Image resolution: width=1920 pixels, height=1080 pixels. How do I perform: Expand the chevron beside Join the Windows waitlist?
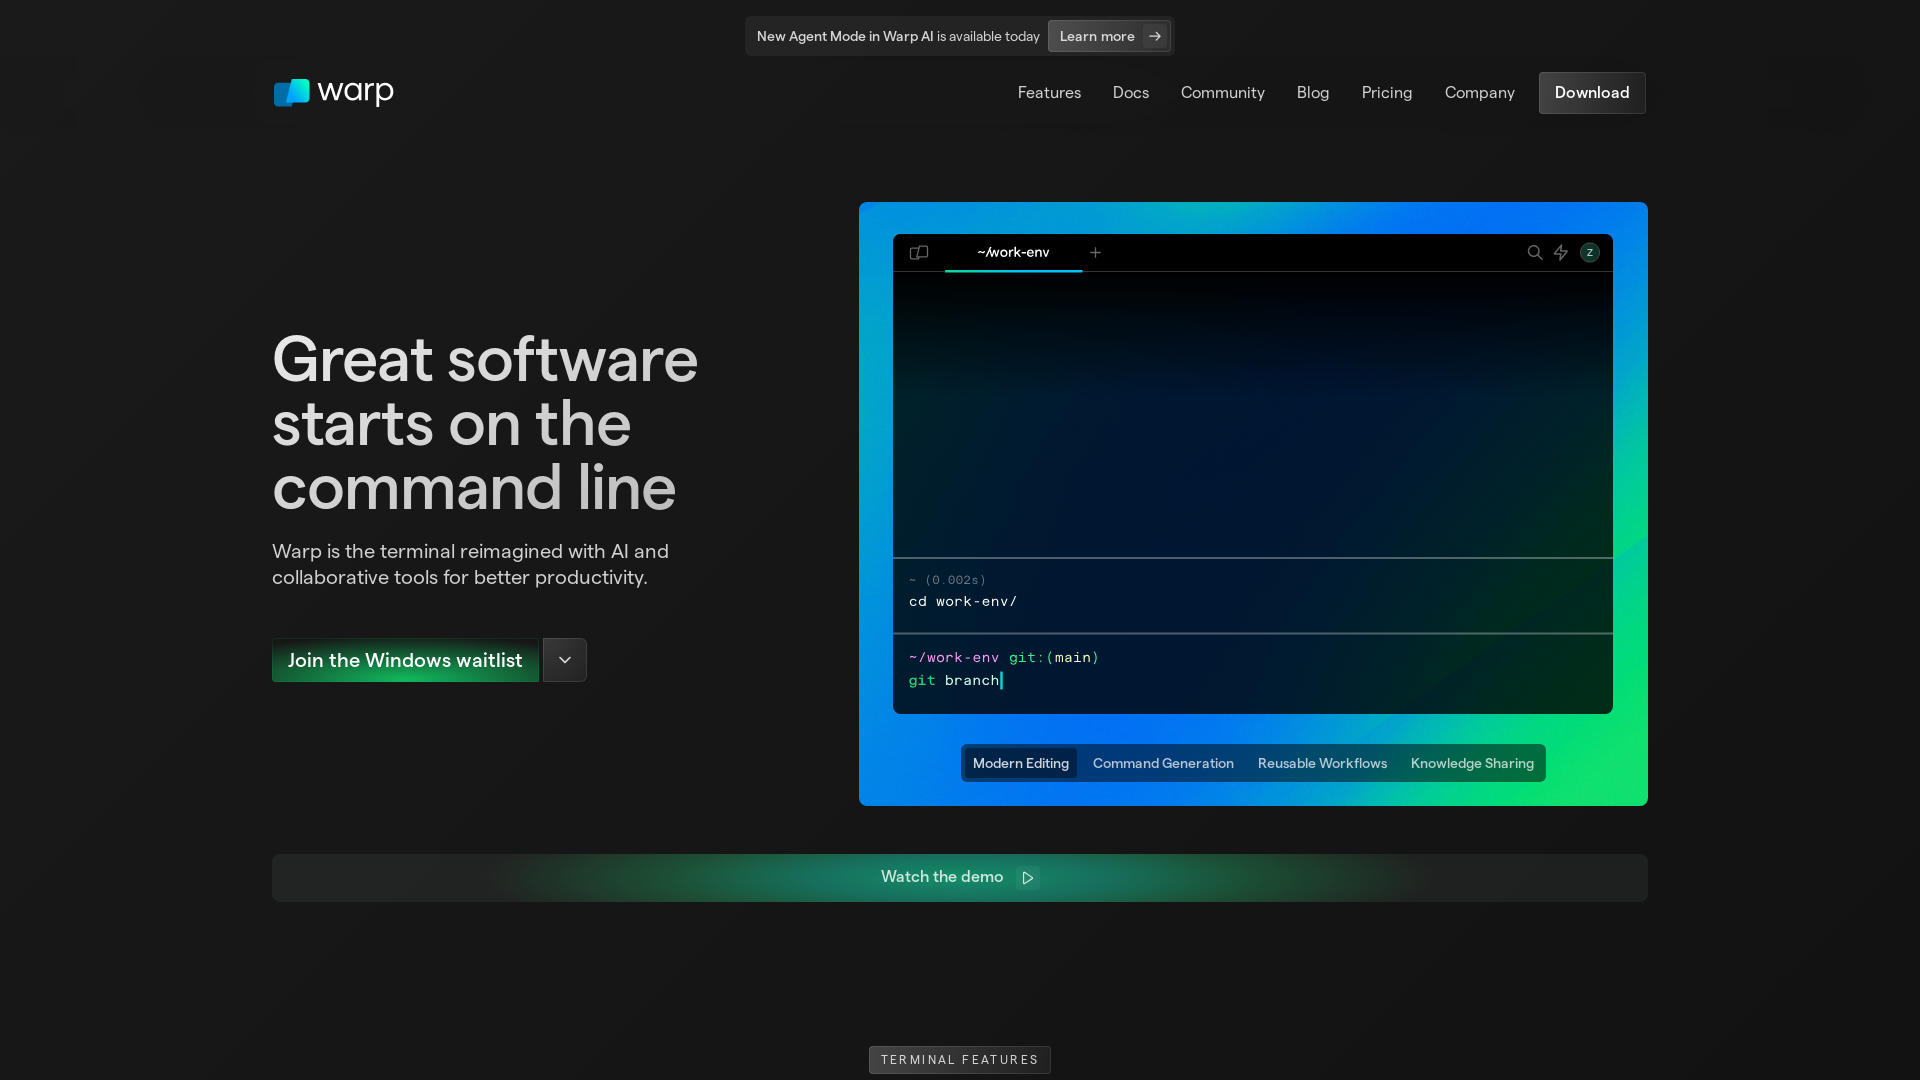(x=563, y=660)
